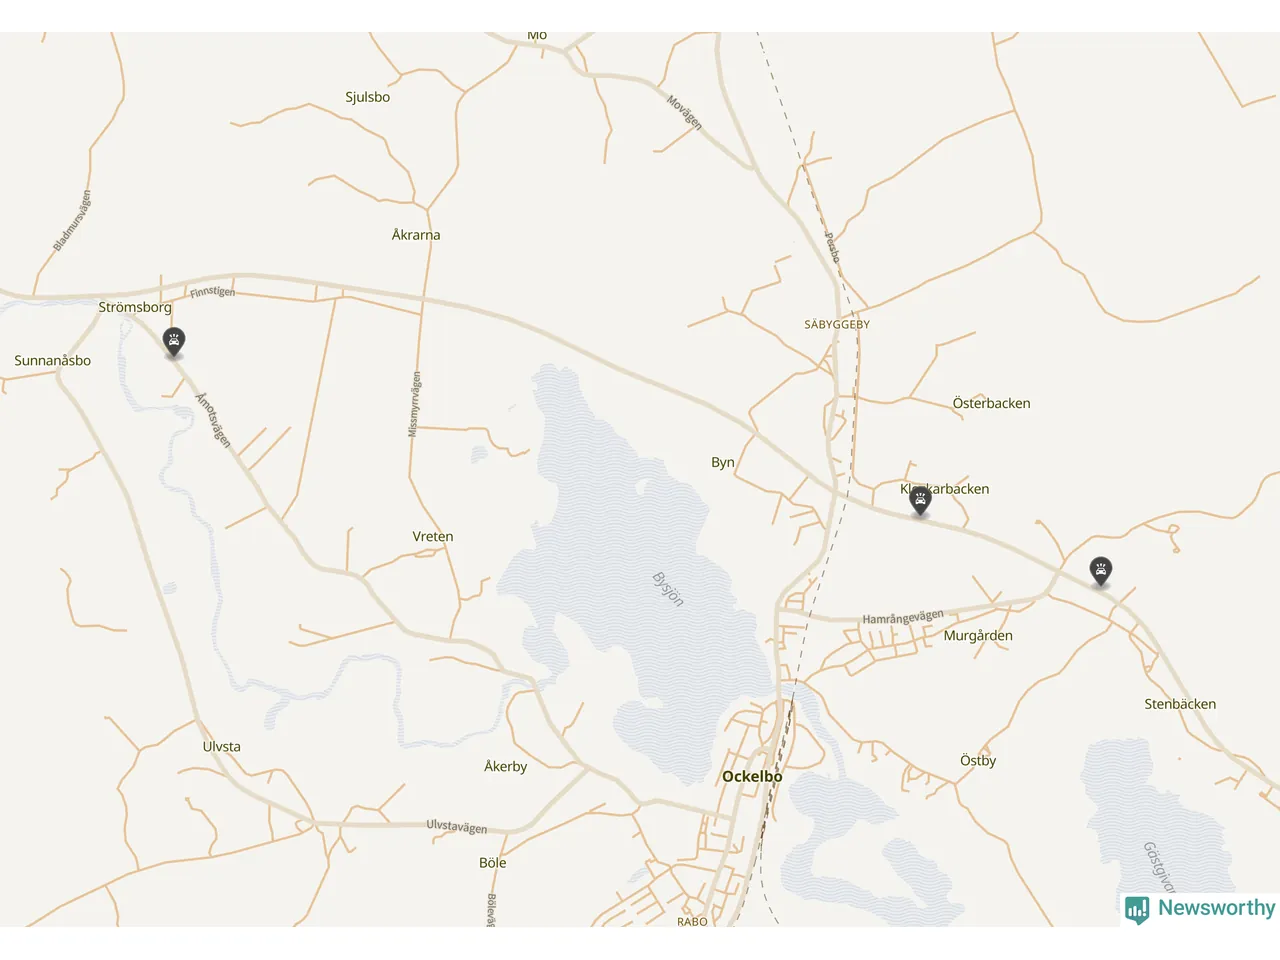1280x960 pixels.
Task: Click the car marker near Strömsborg
Action: click(x=174, y=342)
